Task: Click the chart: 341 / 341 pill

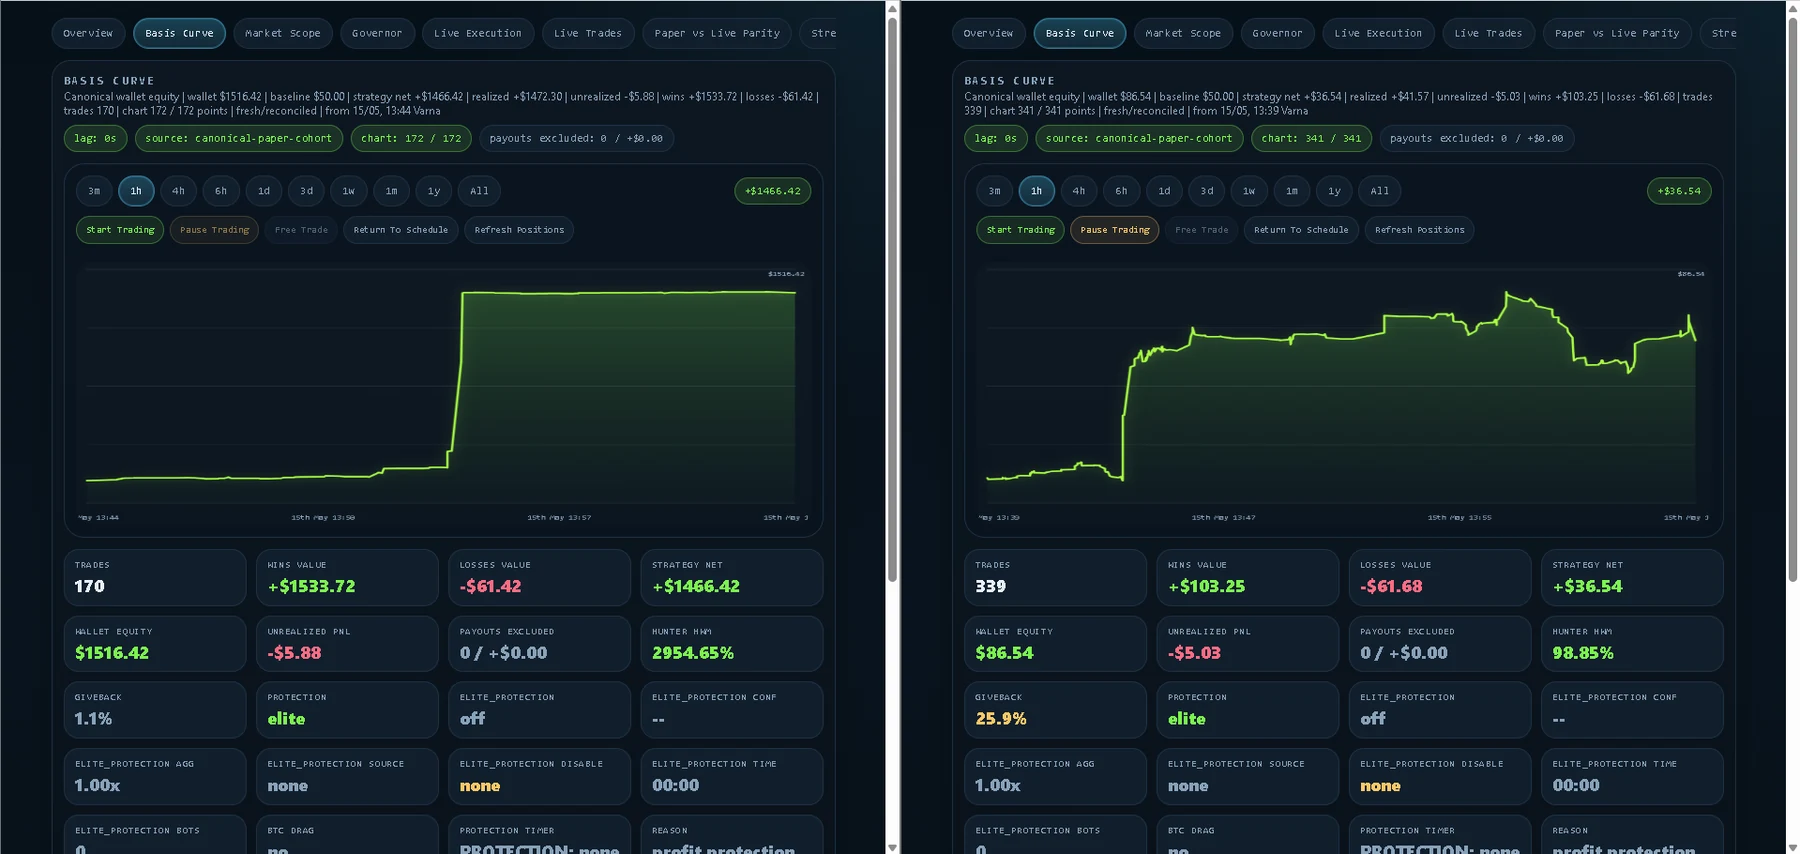Action: (x=1311, y=138)
